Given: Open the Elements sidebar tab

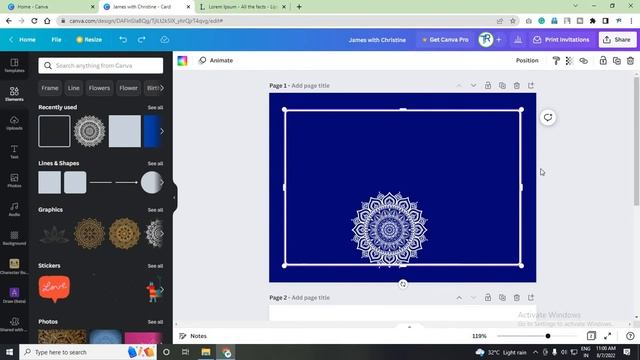Looking at the screenshot, I should pos(14,93).
